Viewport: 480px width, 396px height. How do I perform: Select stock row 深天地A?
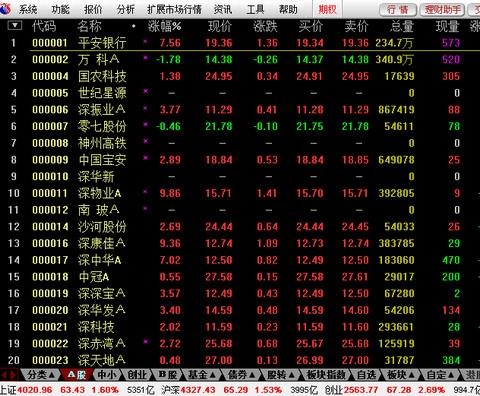pyautogui.click(x=240, y=360)
